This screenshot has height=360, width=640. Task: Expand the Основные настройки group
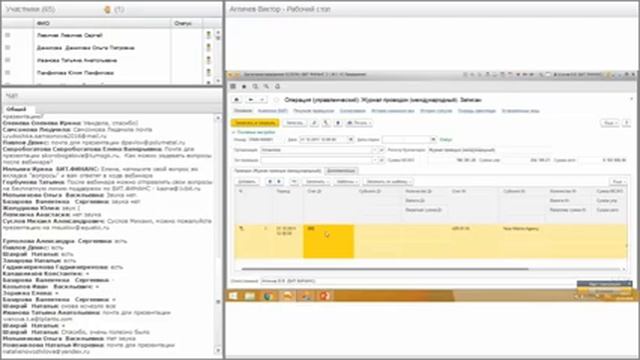pyautogui.click(x=253, y=132)
